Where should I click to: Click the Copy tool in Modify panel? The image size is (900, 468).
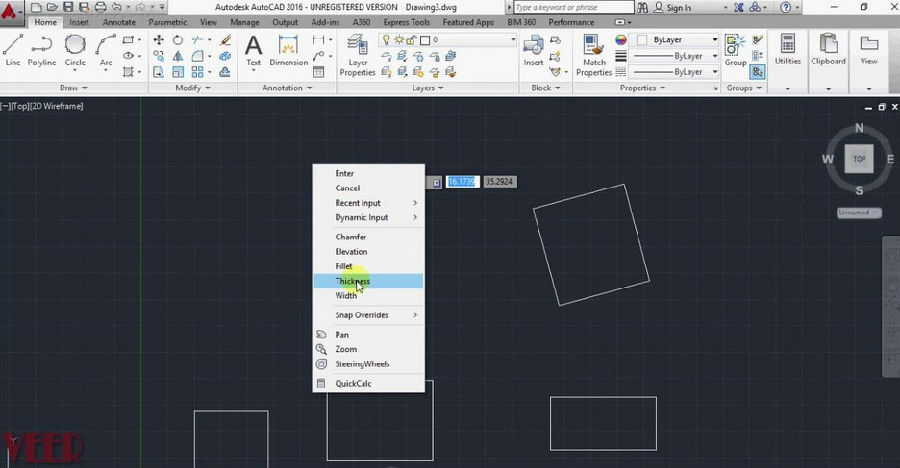(158, 56)
